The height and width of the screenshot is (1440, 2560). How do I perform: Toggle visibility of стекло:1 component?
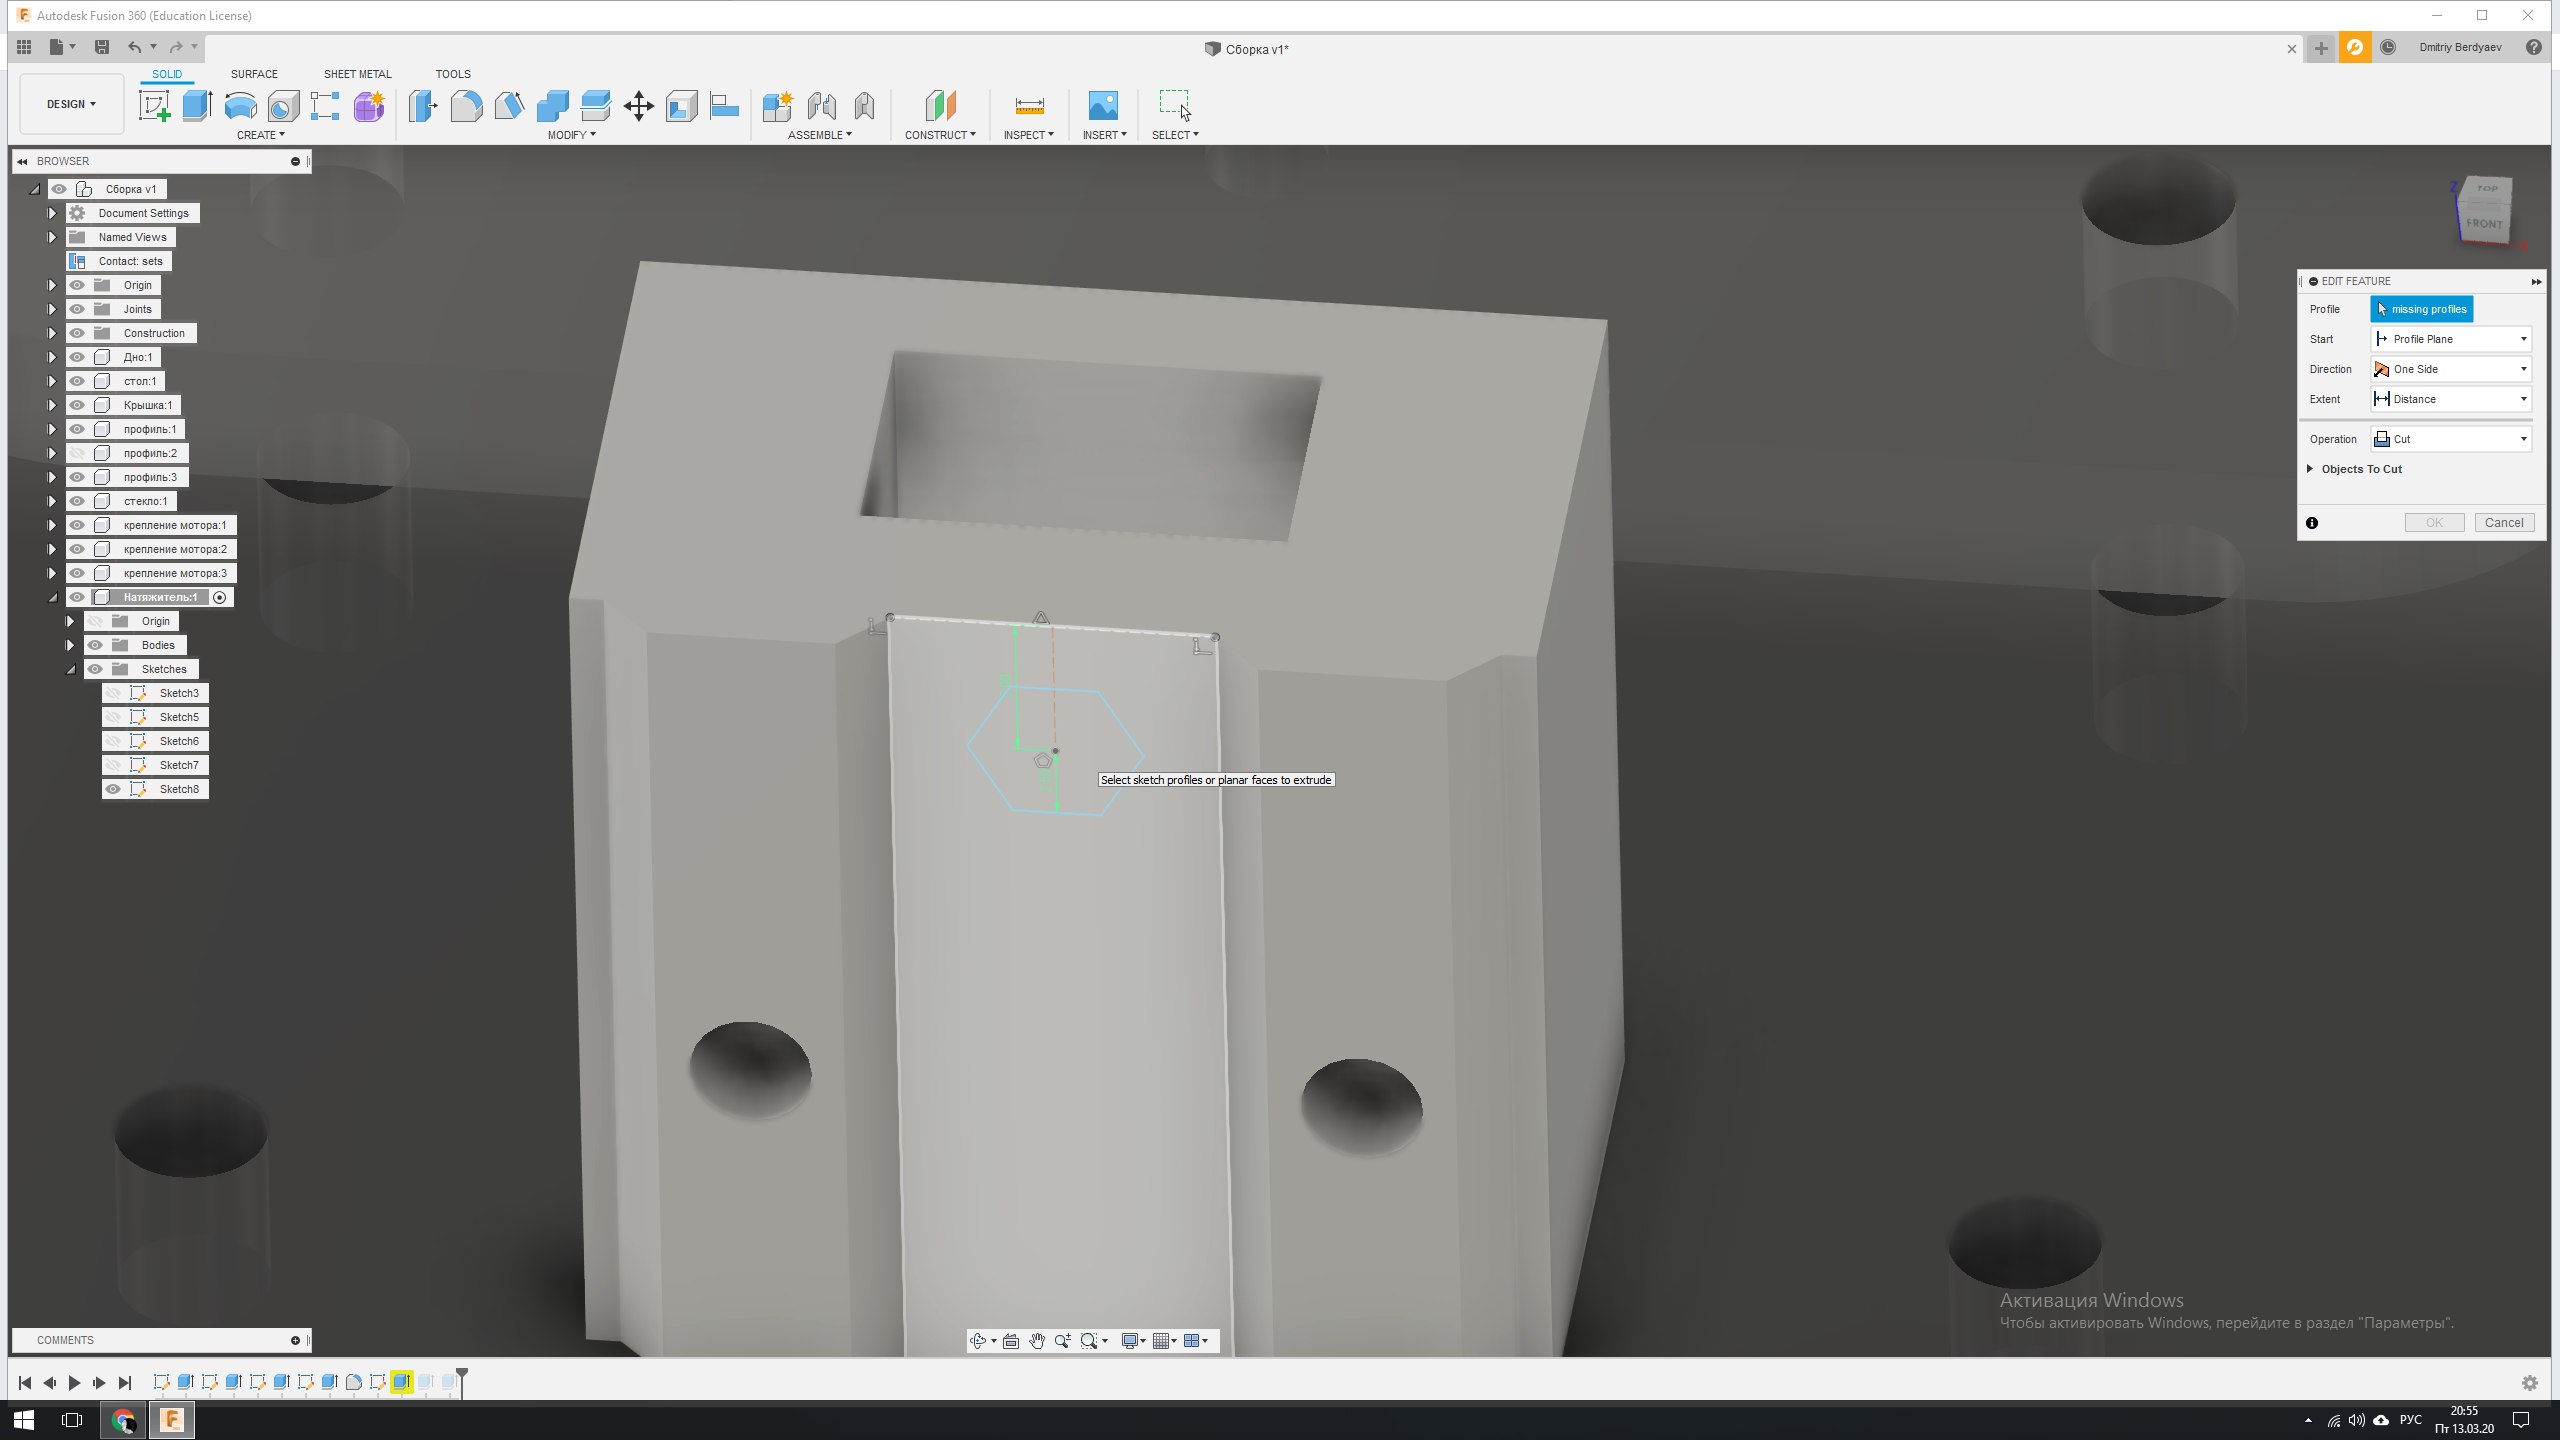click(77, 501)
